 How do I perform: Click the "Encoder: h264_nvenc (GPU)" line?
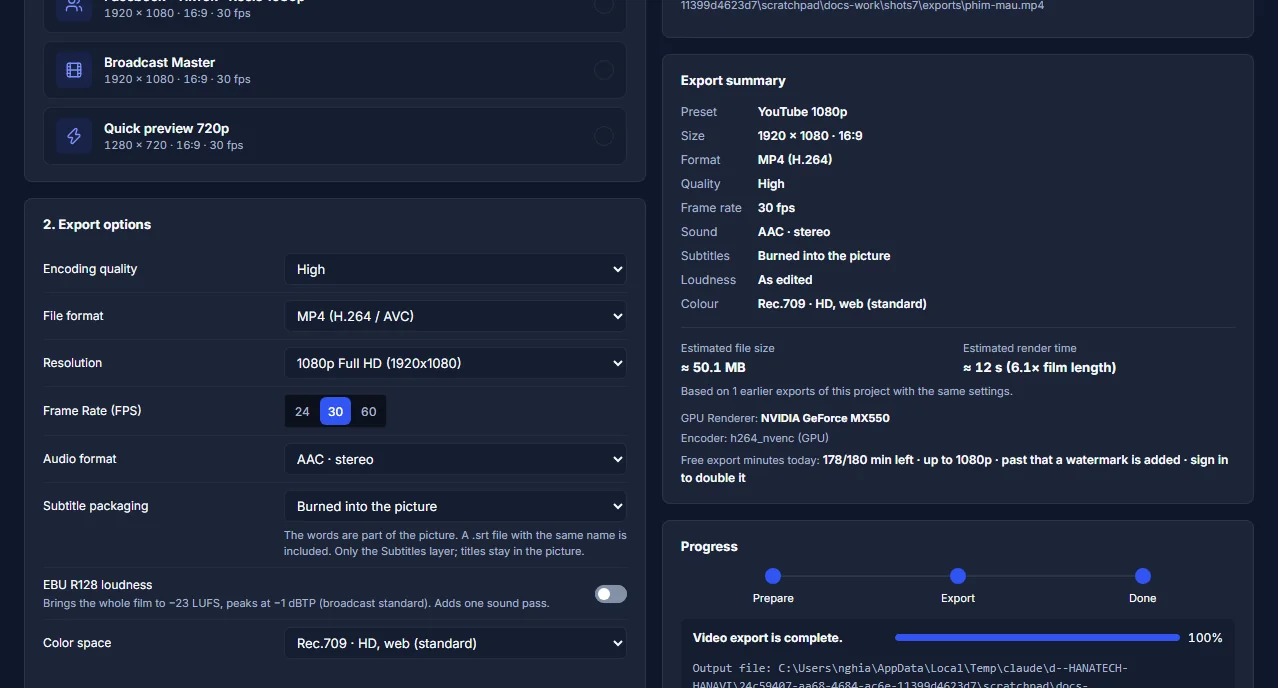click(x=755, y=438)
